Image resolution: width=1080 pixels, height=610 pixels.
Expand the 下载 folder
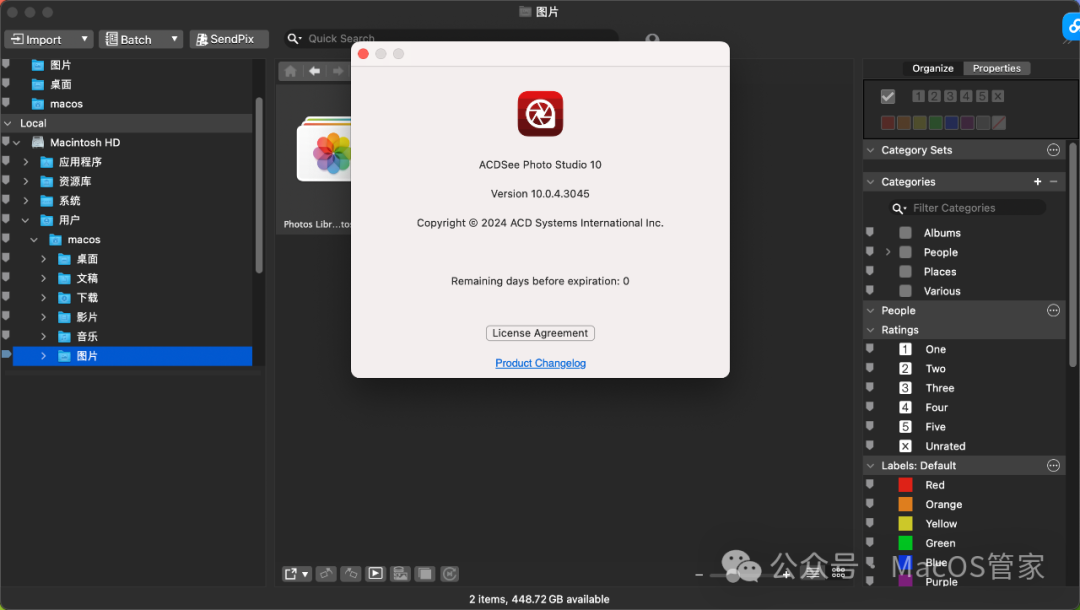(43, 297)
